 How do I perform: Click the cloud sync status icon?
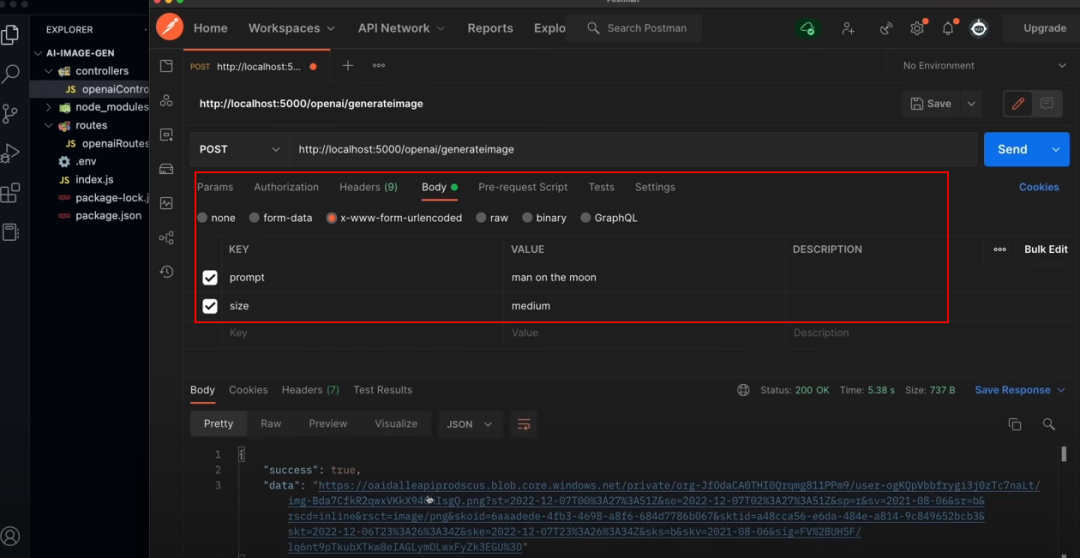pyautogui.click(x=807, y=28)
